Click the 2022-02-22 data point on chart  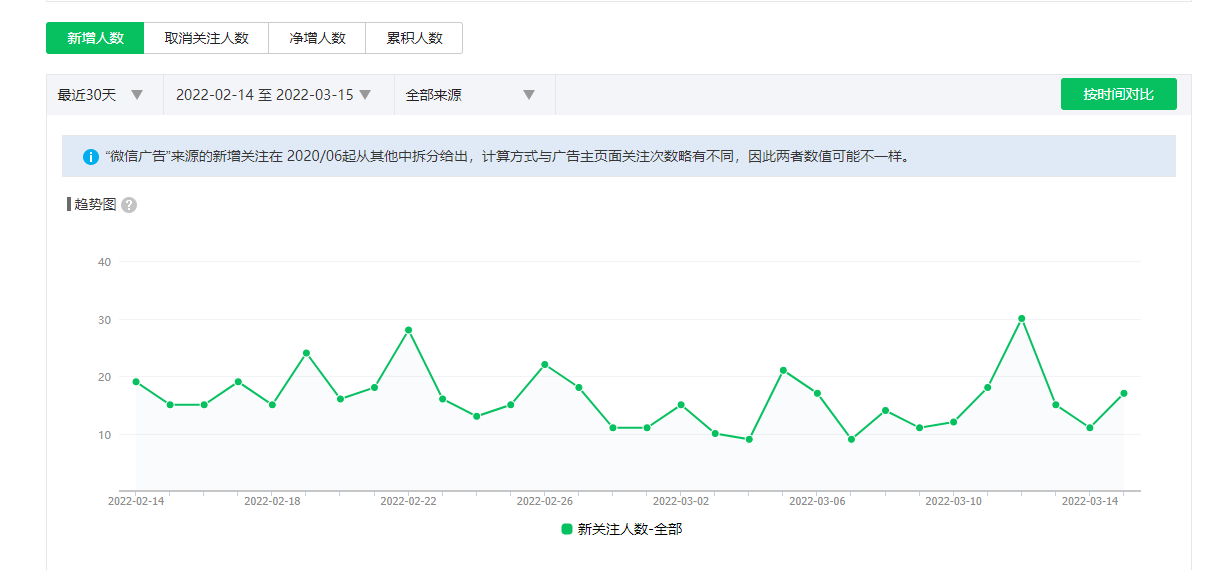408,330
